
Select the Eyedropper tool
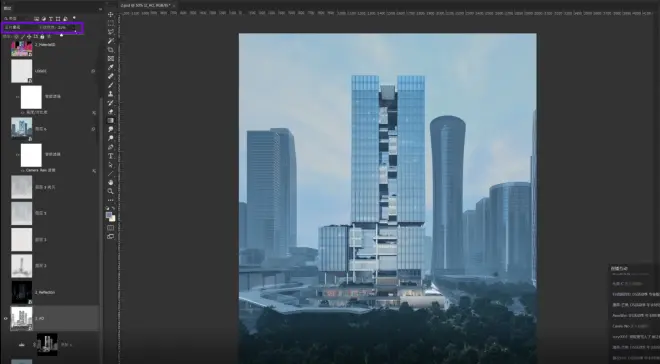pos(111,67)
